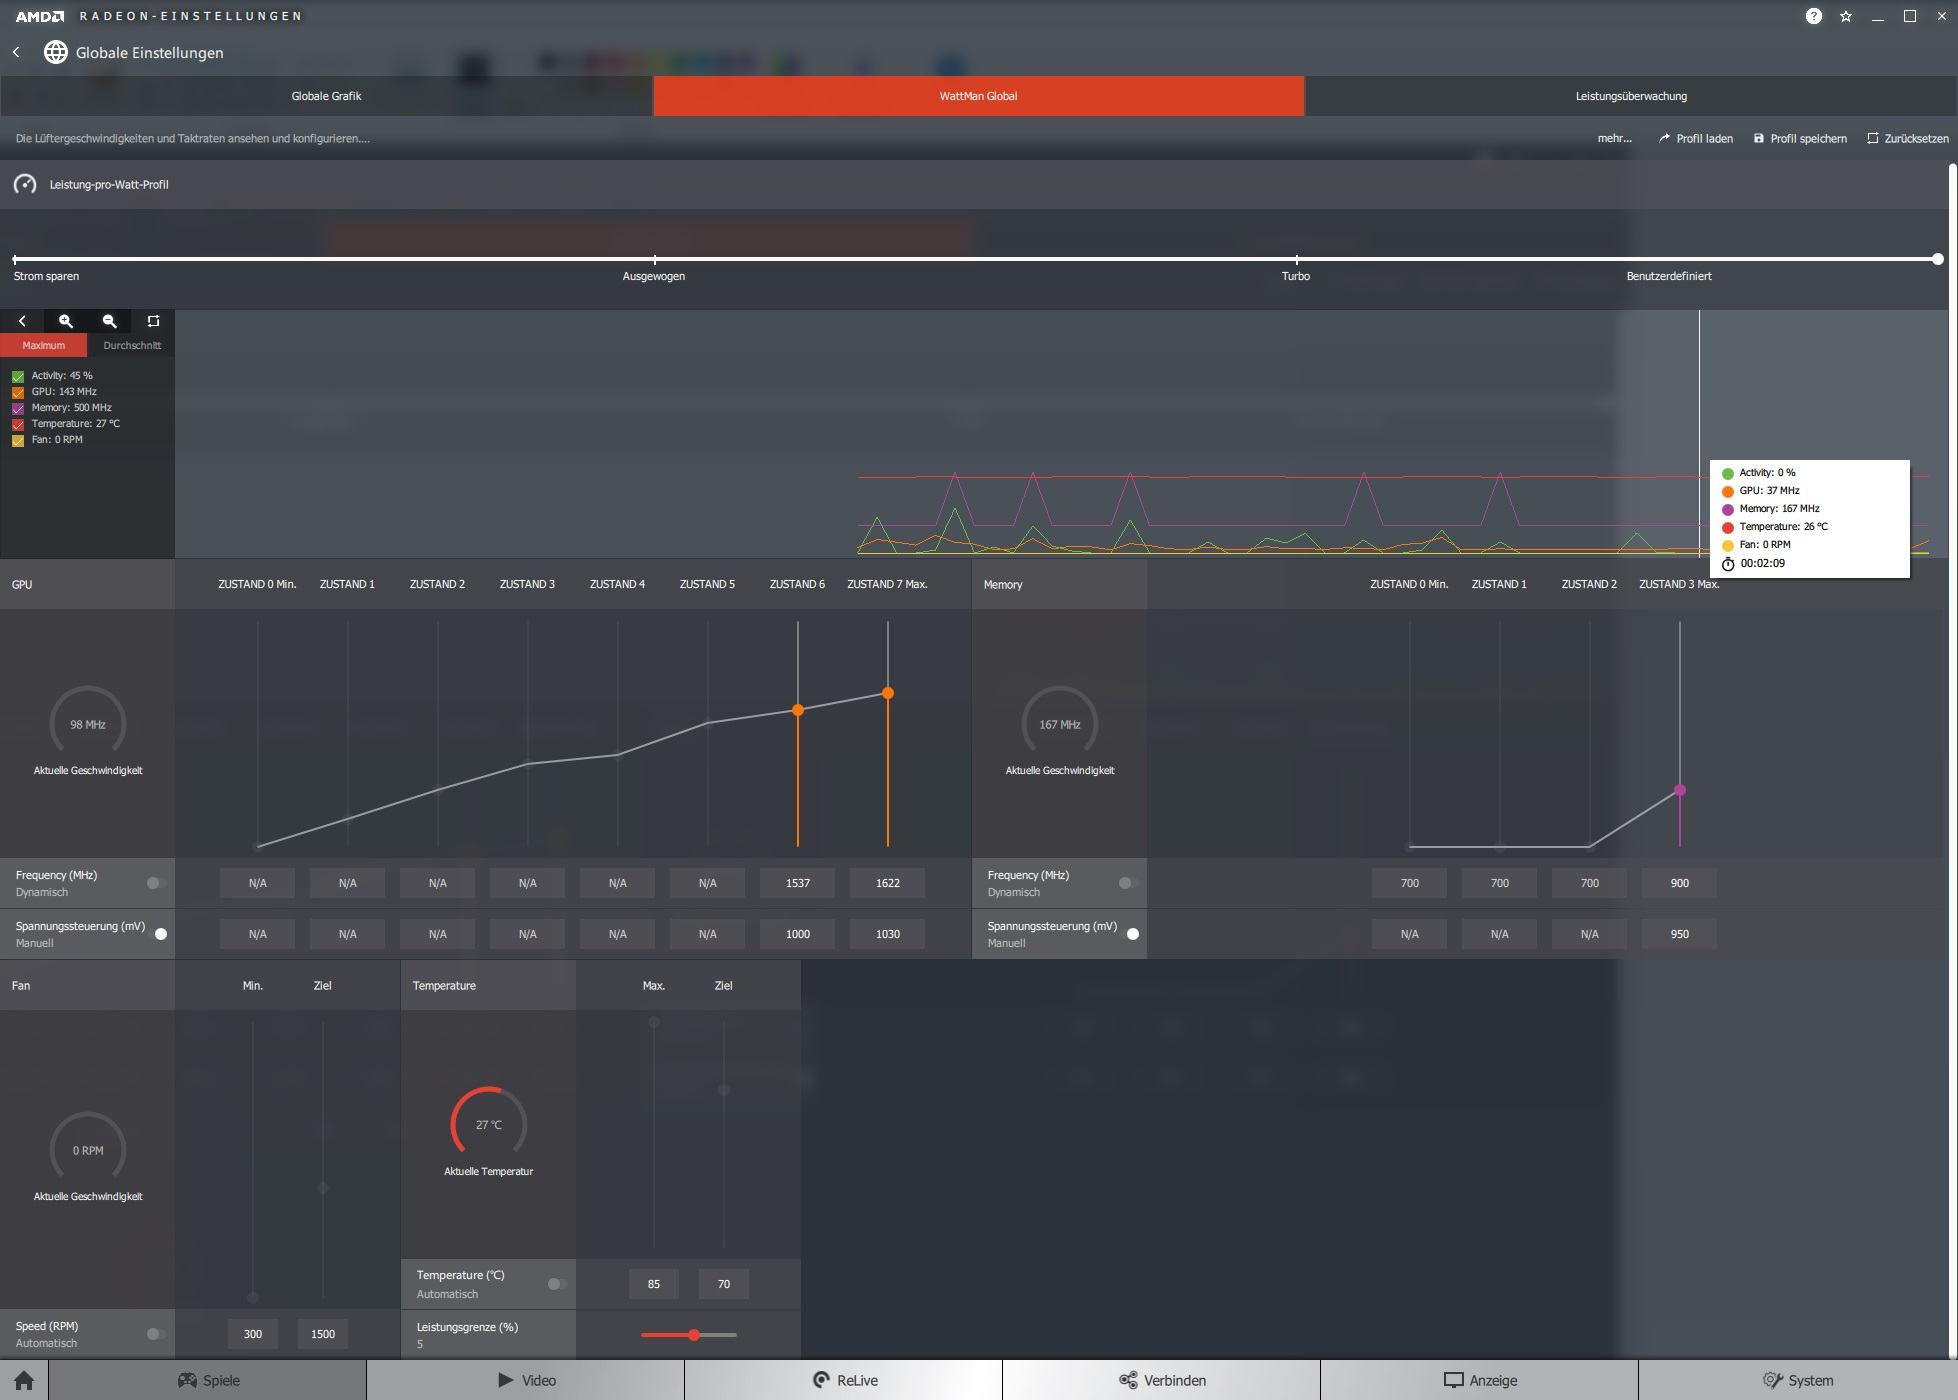Click the GPU Zustand 7 frequency handle
This screenshot has width=1958, height=1400.
pyautogui.click(x=888, y=693)
